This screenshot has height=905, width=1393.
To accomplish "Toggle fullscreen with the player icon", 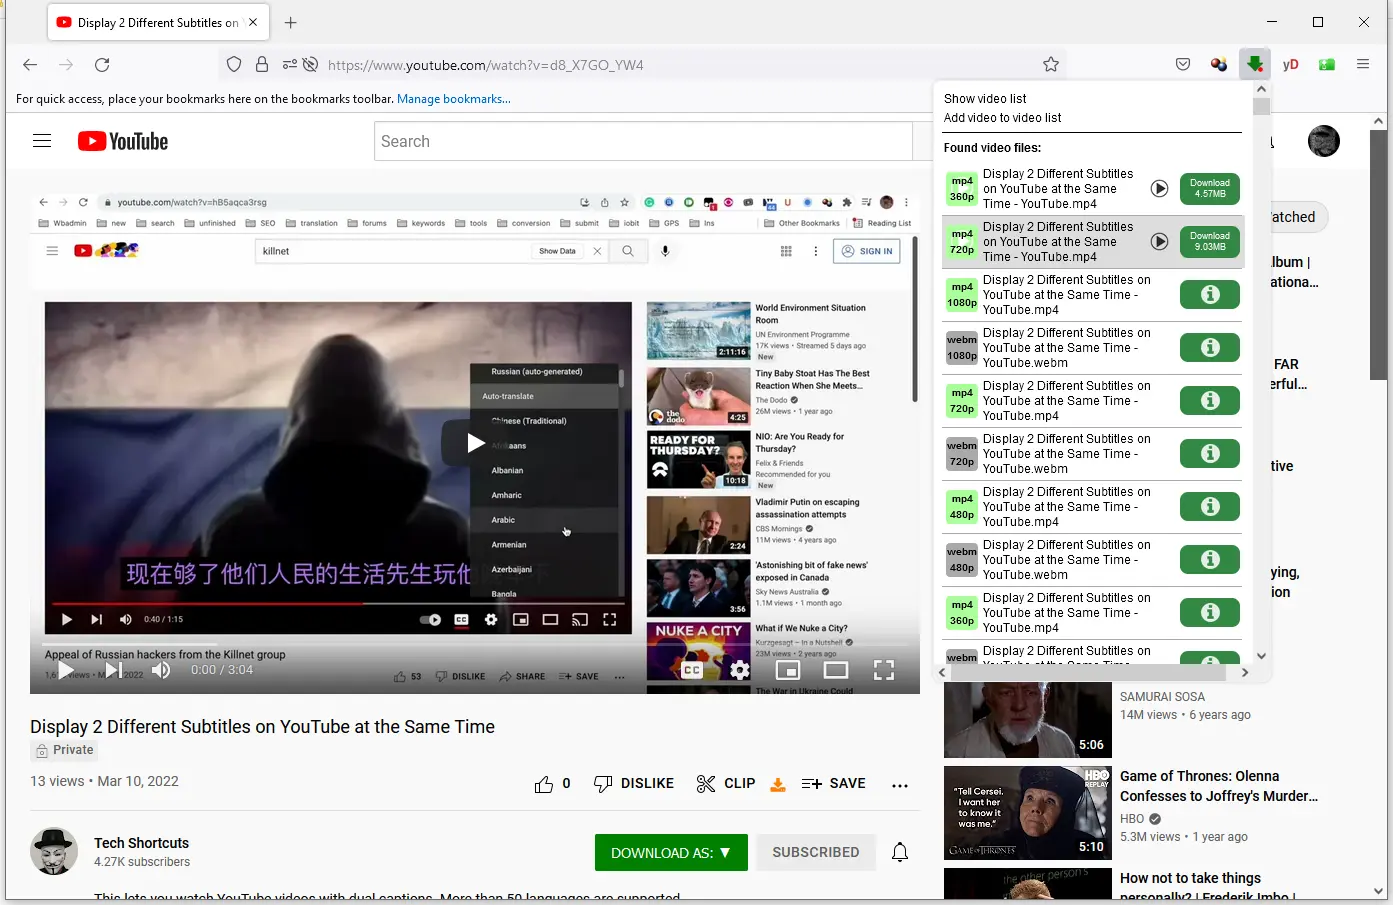I will tap(884, 670).
